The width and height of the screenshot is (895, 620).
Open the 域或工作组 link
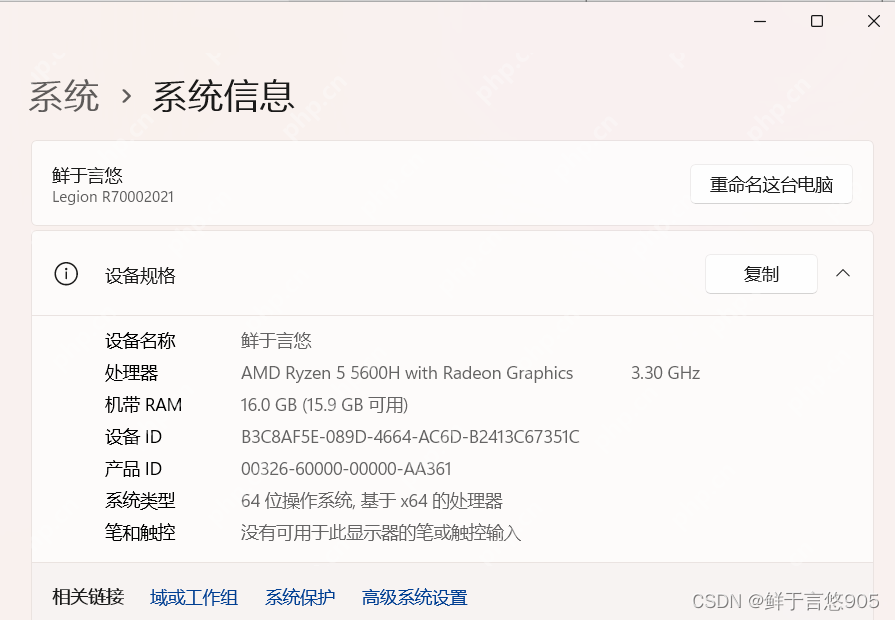click(194, 598)
